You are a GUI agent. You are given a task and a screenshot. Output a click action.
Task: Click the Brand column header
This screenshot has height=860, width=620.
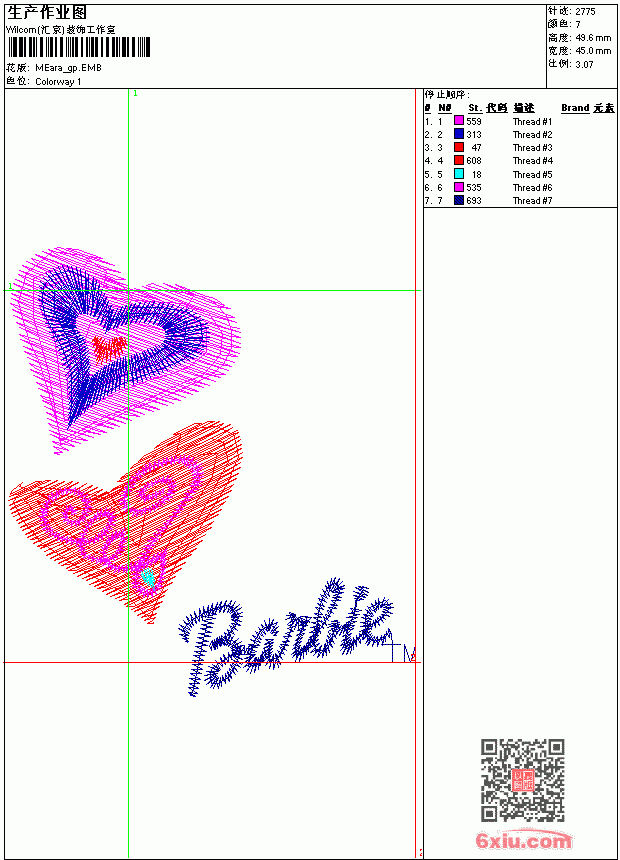pyautogui.click(x=575, y=108)
